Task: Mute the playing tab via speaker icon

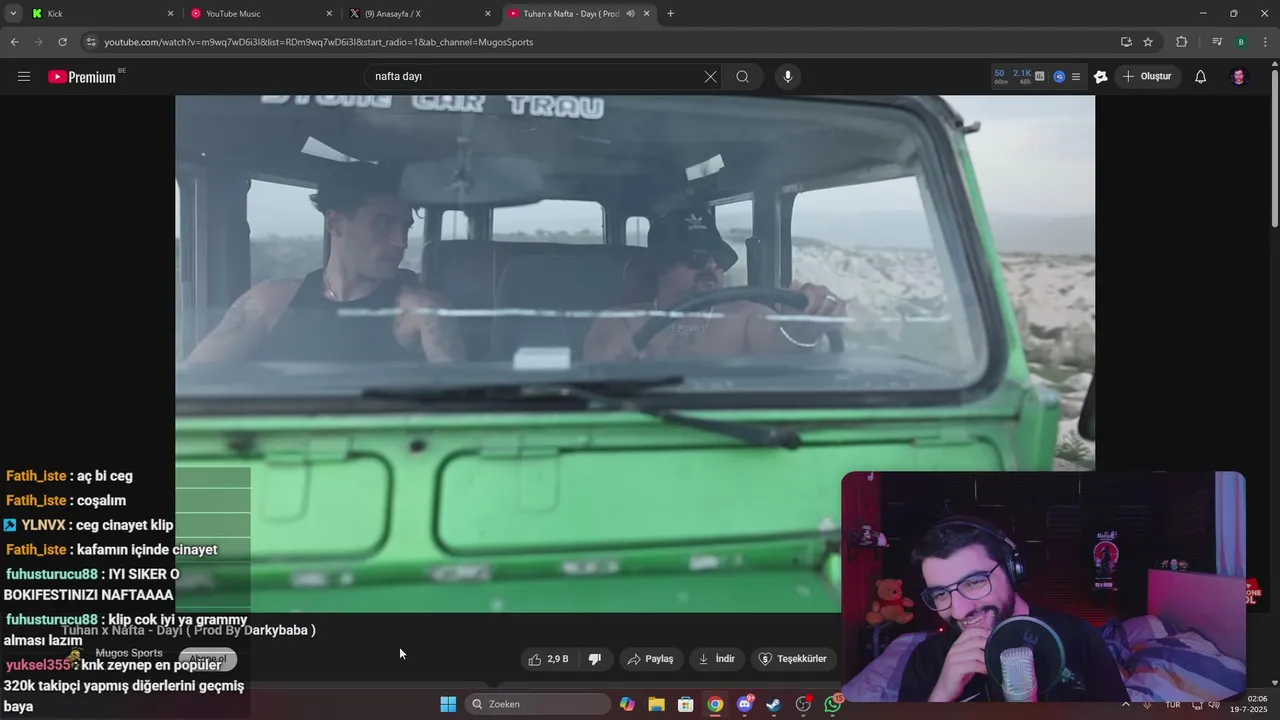Action: (631, 14)
